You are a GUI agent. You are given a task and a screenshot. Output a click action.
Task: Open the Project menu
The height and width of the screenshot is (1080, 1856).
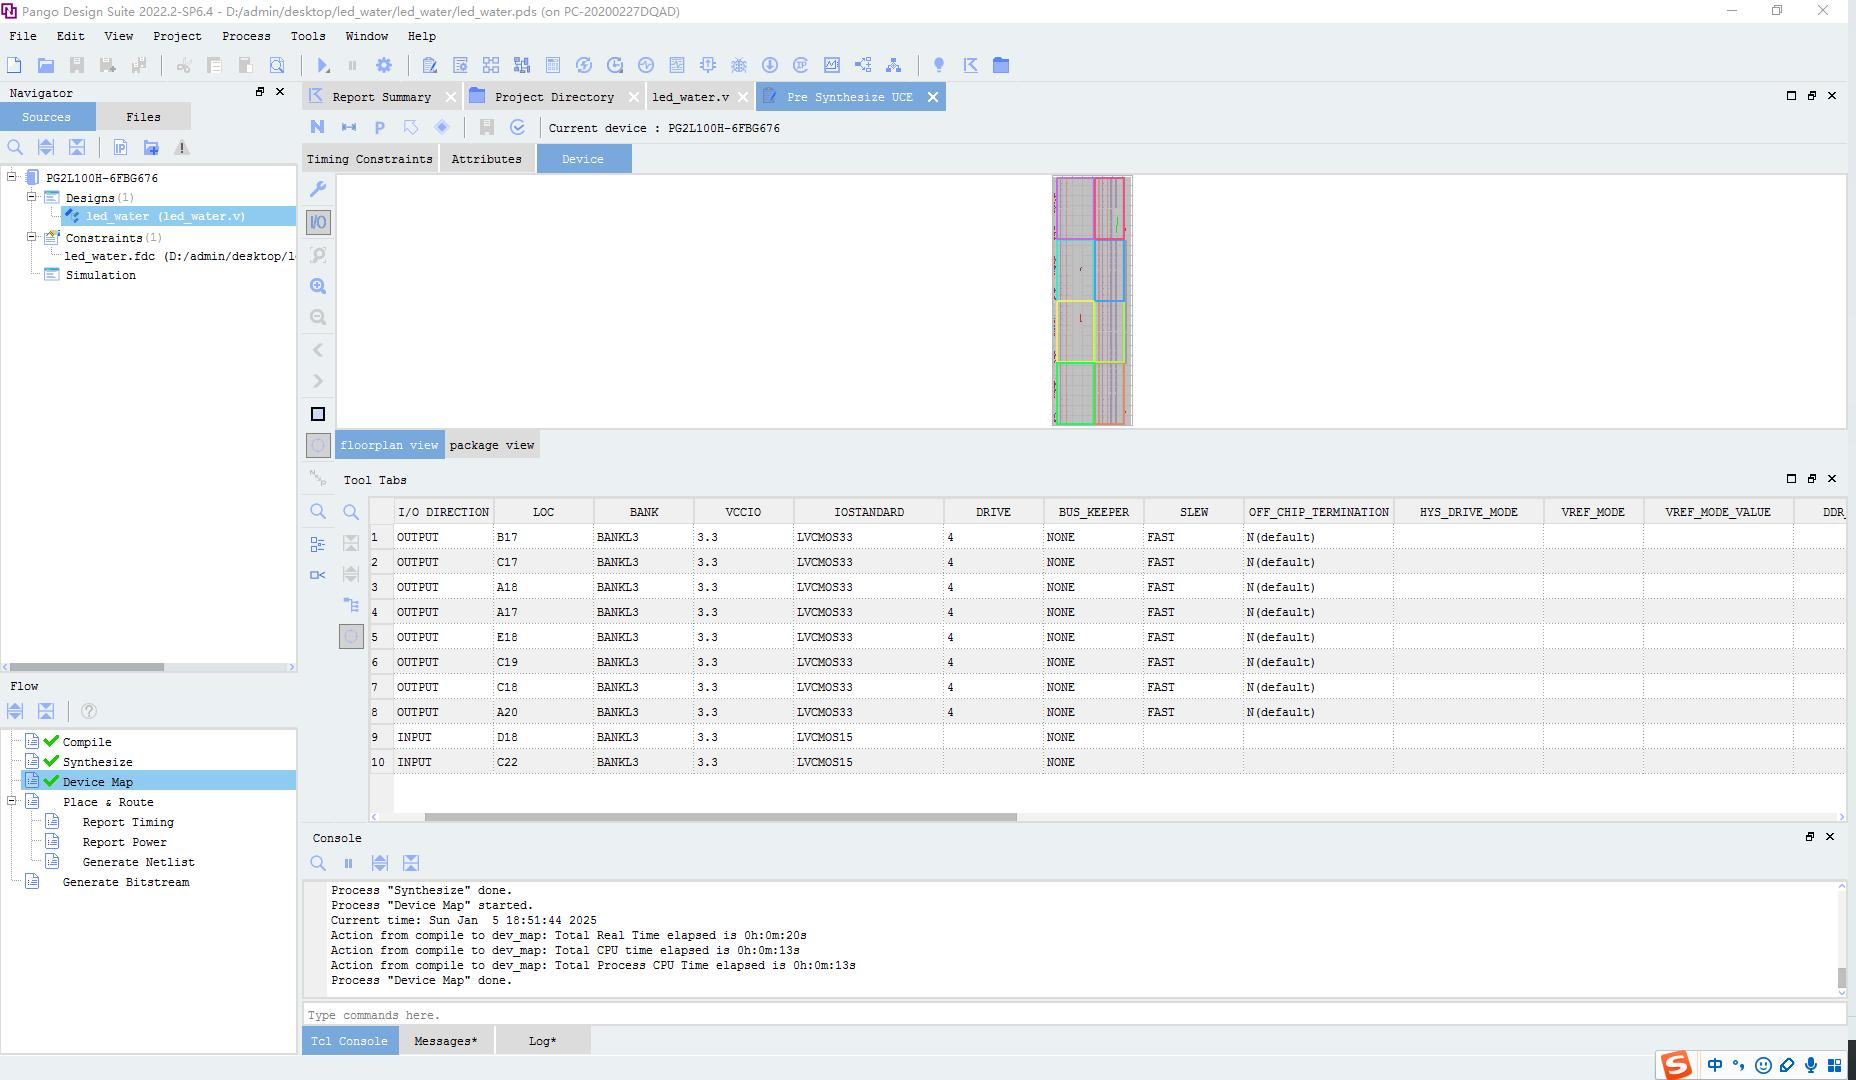point(177,35)
